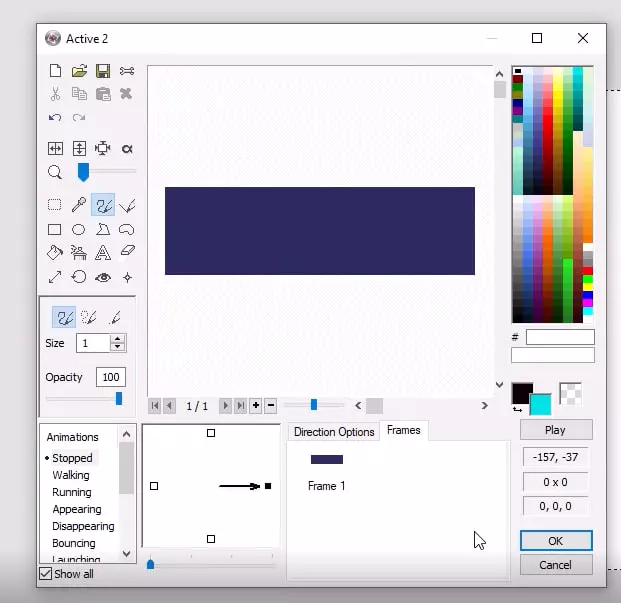Toggle the Show all checkbox
Image resolution: width=621 pixels, height=603 pixels.
(46, 574)
